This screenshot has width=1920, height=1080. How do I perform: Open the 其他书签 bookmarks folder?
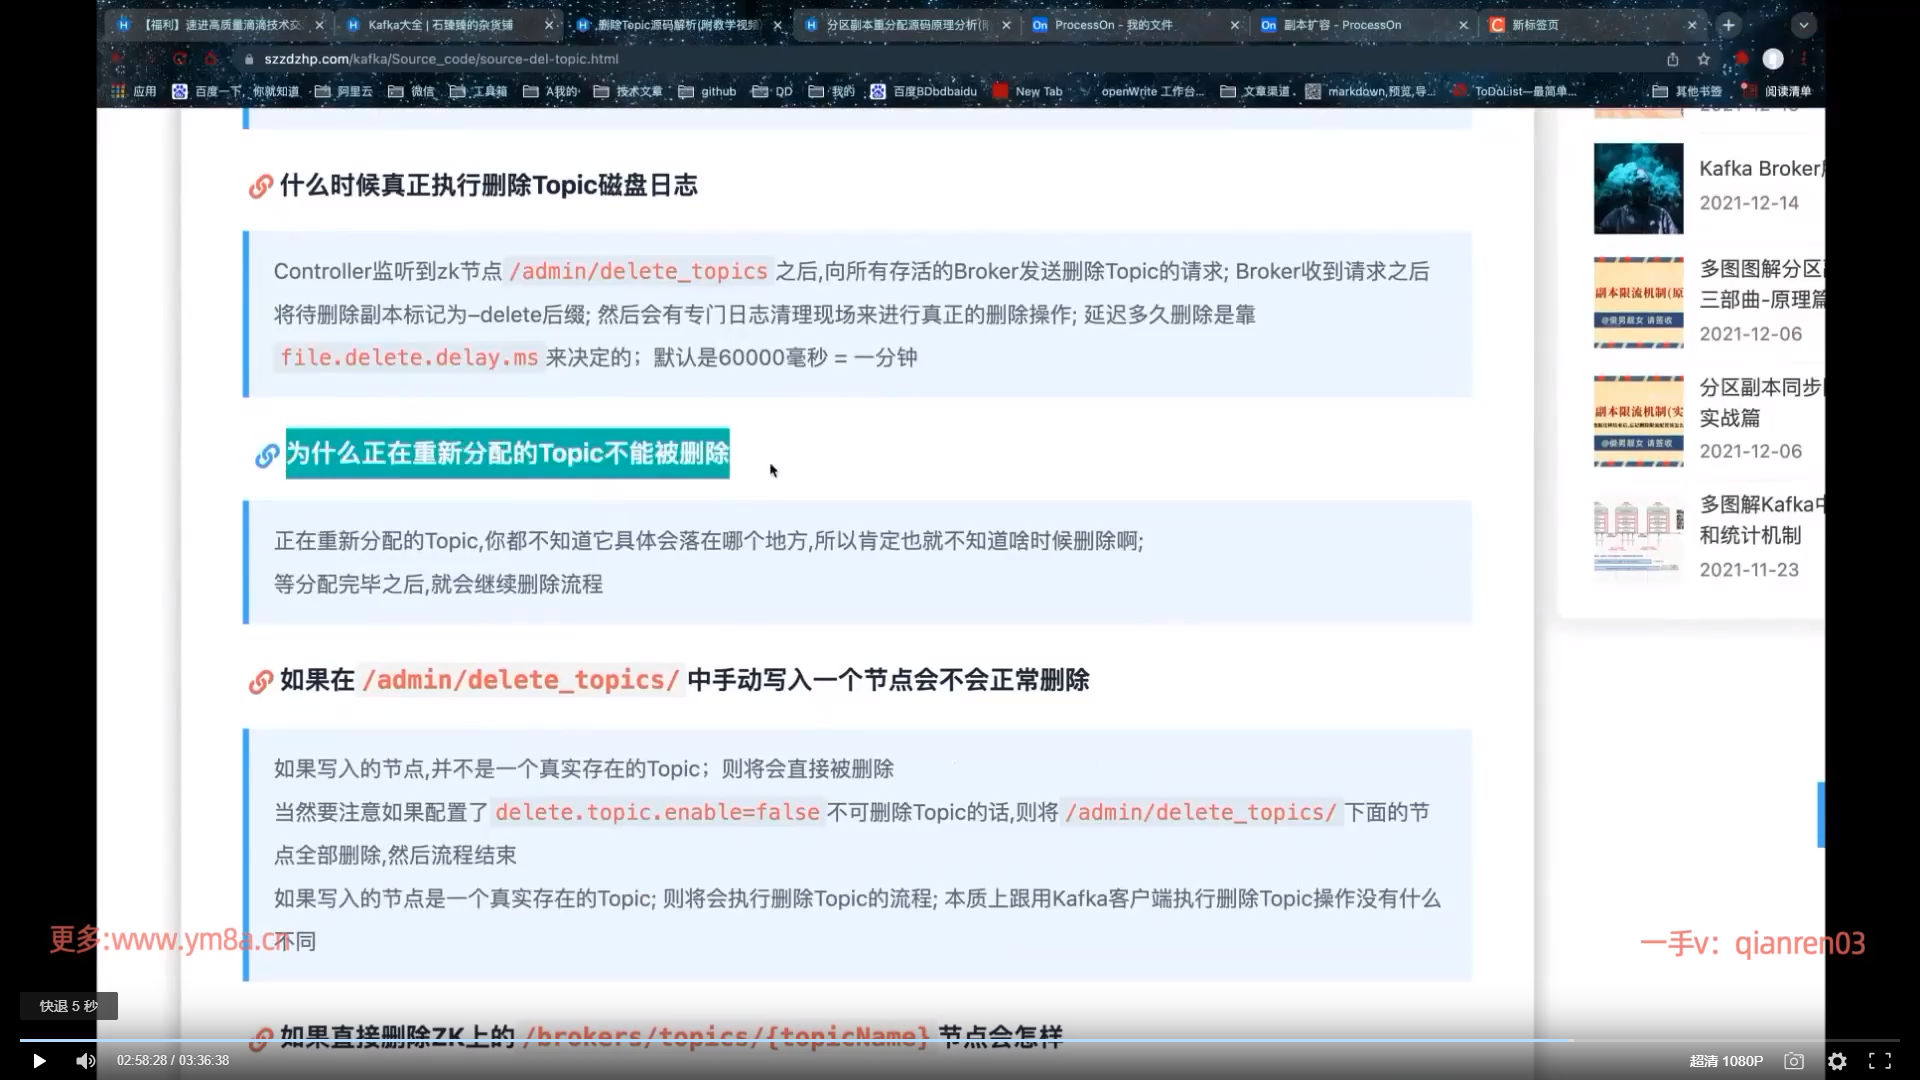[1687, 91]
